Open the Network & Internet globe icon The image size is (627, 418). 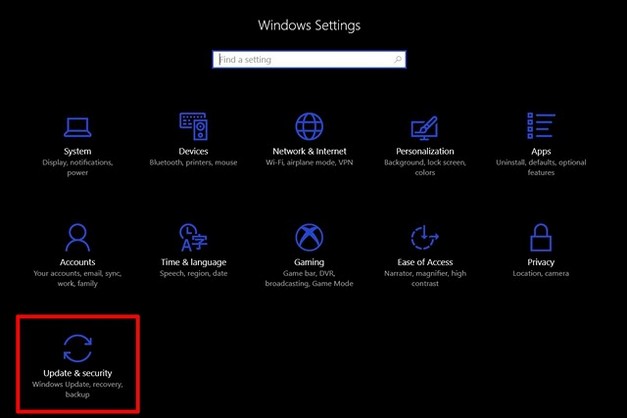pyautogui.click(x=309, y=126)
